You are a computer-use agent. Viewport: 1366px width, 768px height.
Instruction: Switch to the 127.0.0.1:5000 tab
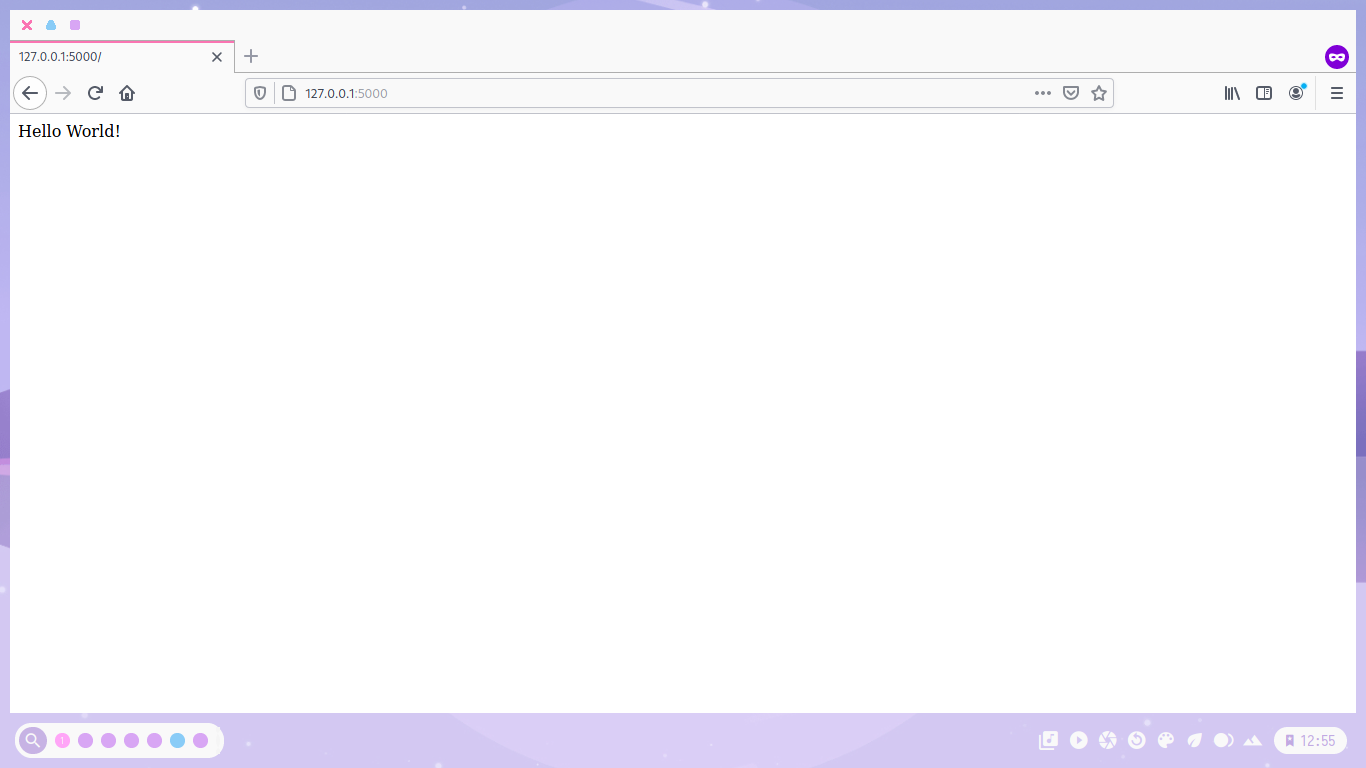(x=110, y=57)
